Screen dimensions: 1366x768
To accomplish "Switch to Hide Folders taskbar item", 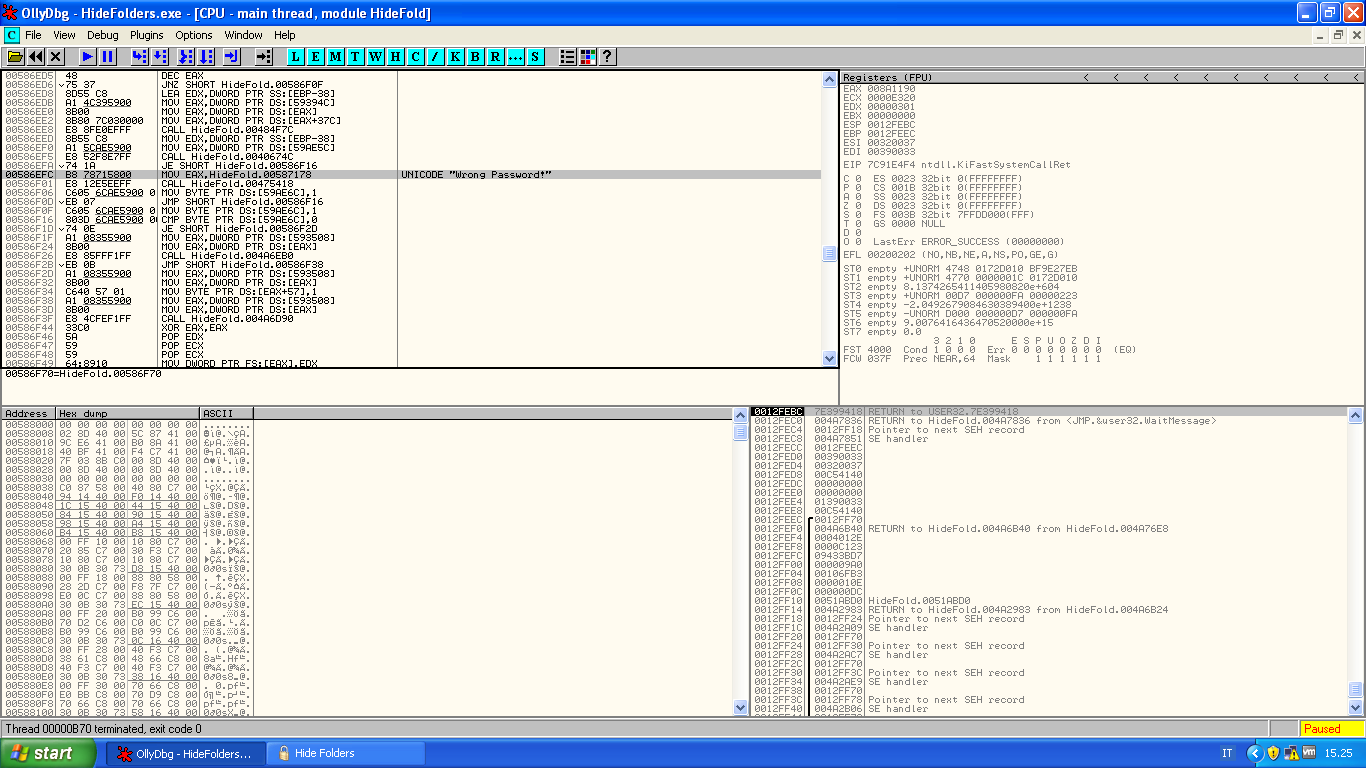I will coord(345,753).
